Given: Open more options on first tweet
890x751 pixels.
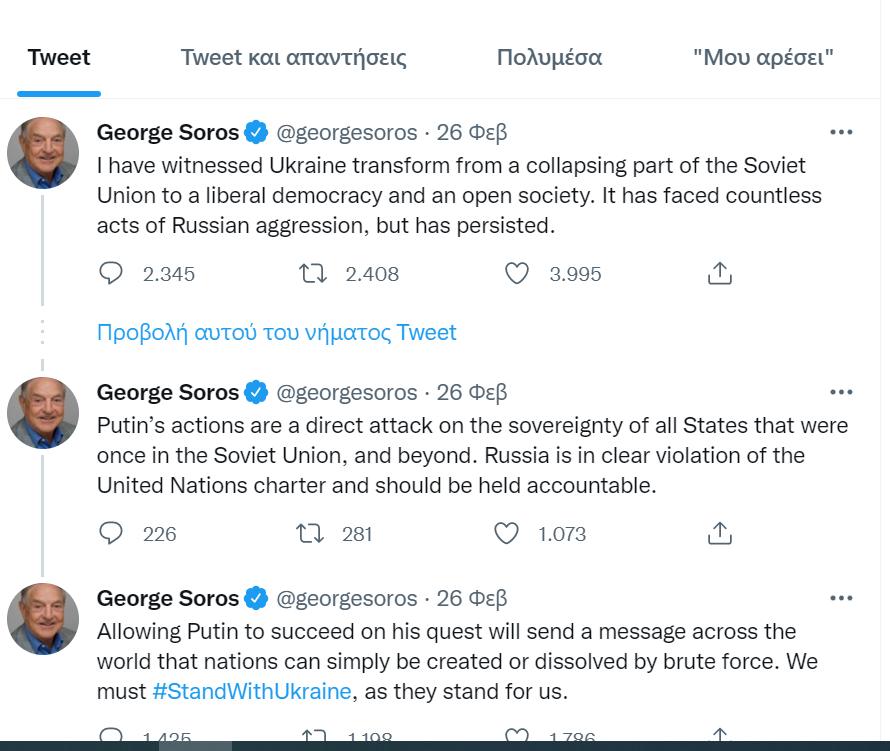Looking at the screenshot, I should point(841,132).
